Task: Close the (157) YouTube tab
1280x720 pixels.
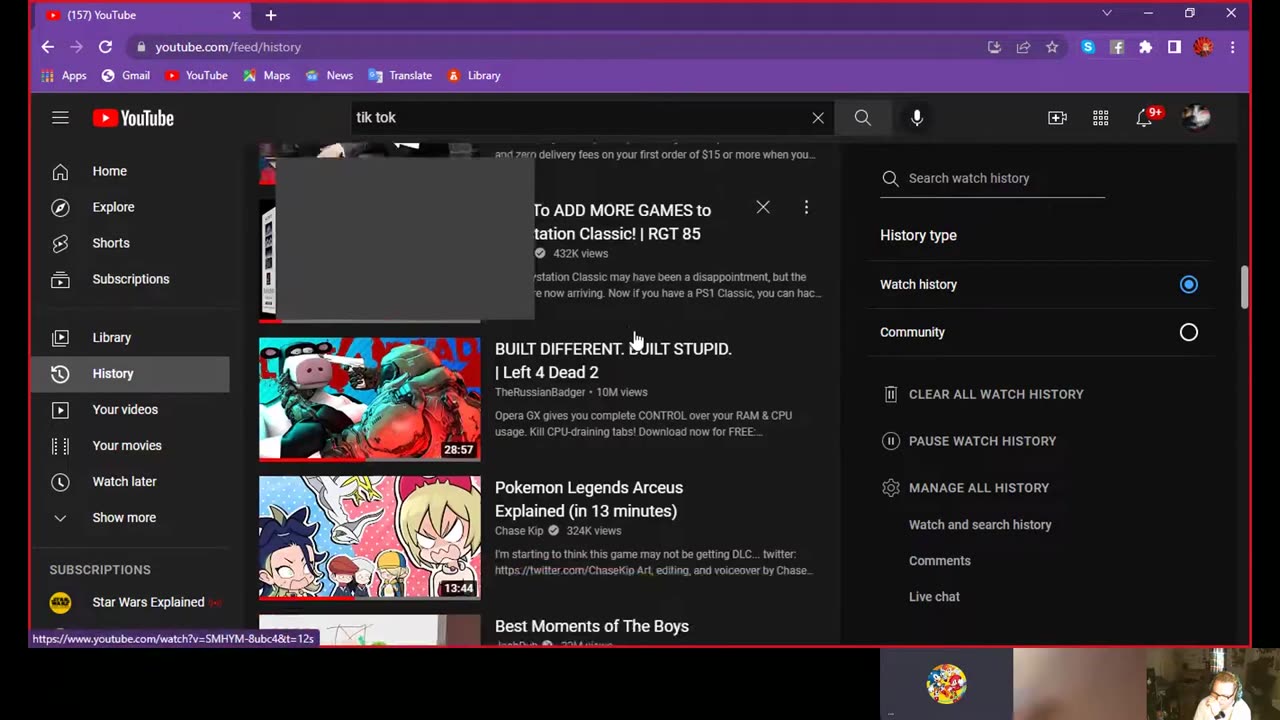Action: click(237, 15)
